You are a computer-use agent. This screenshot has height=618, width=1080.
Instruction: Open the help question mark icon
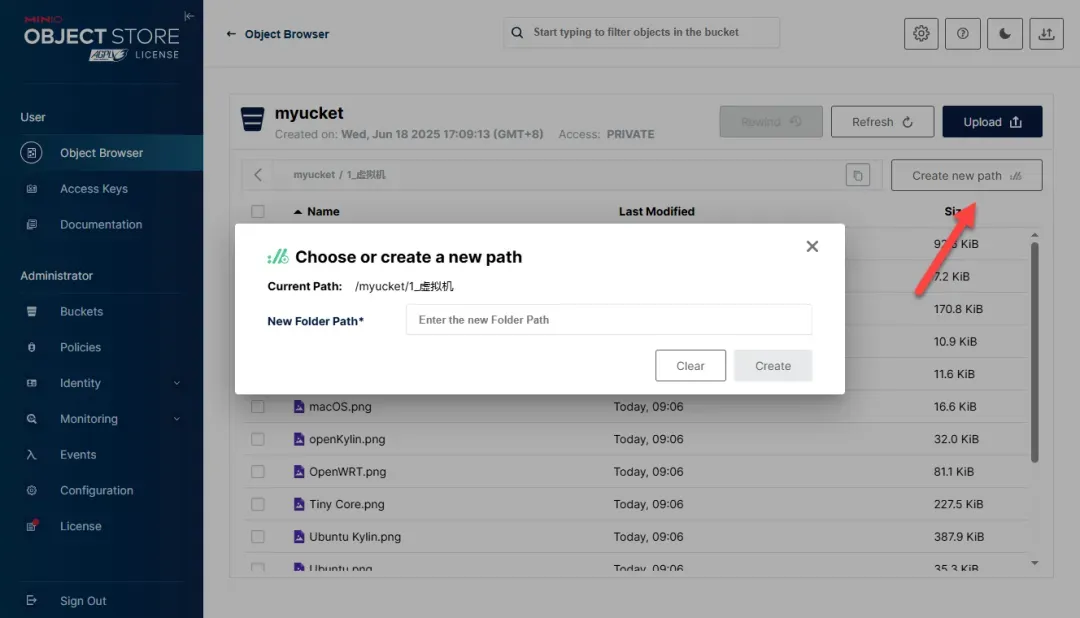click(x=963, y=34)
